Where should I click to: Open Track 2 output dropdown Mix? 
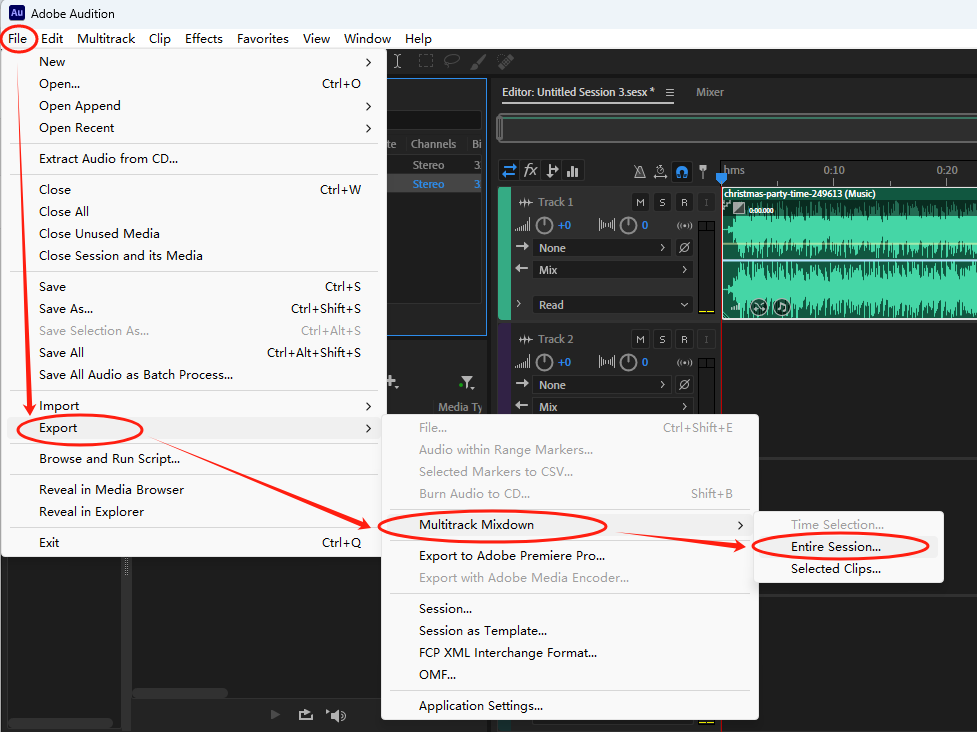click(x=613, y=407)
